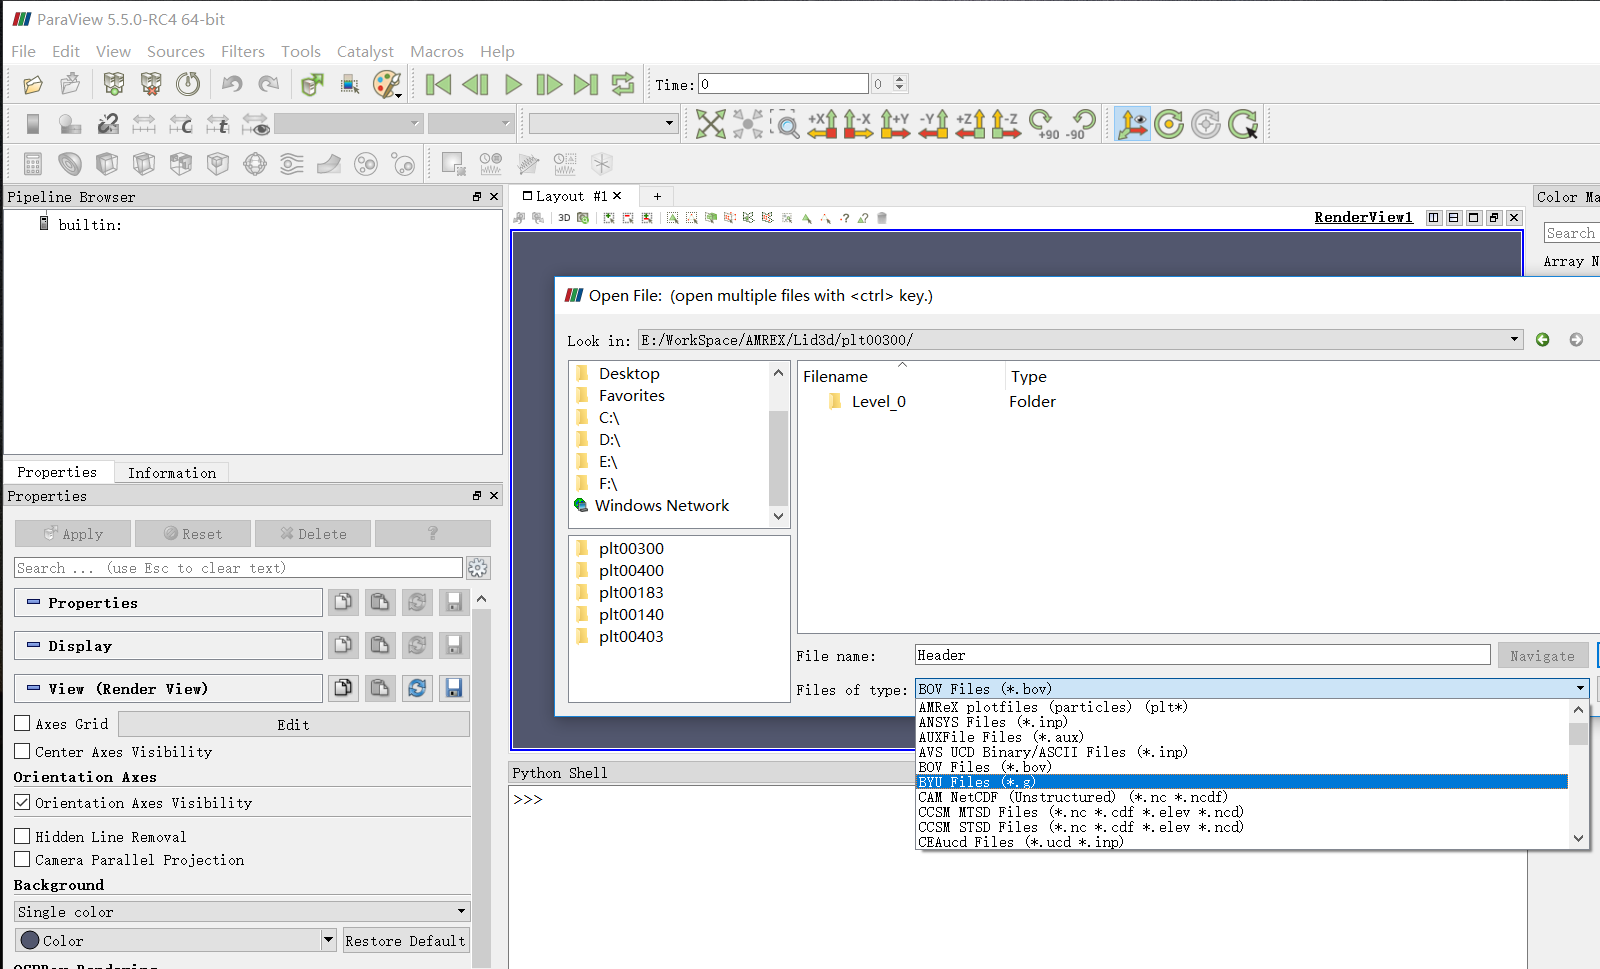
Task: Click the Apply button in Properties panel
Action: point(72,533)
